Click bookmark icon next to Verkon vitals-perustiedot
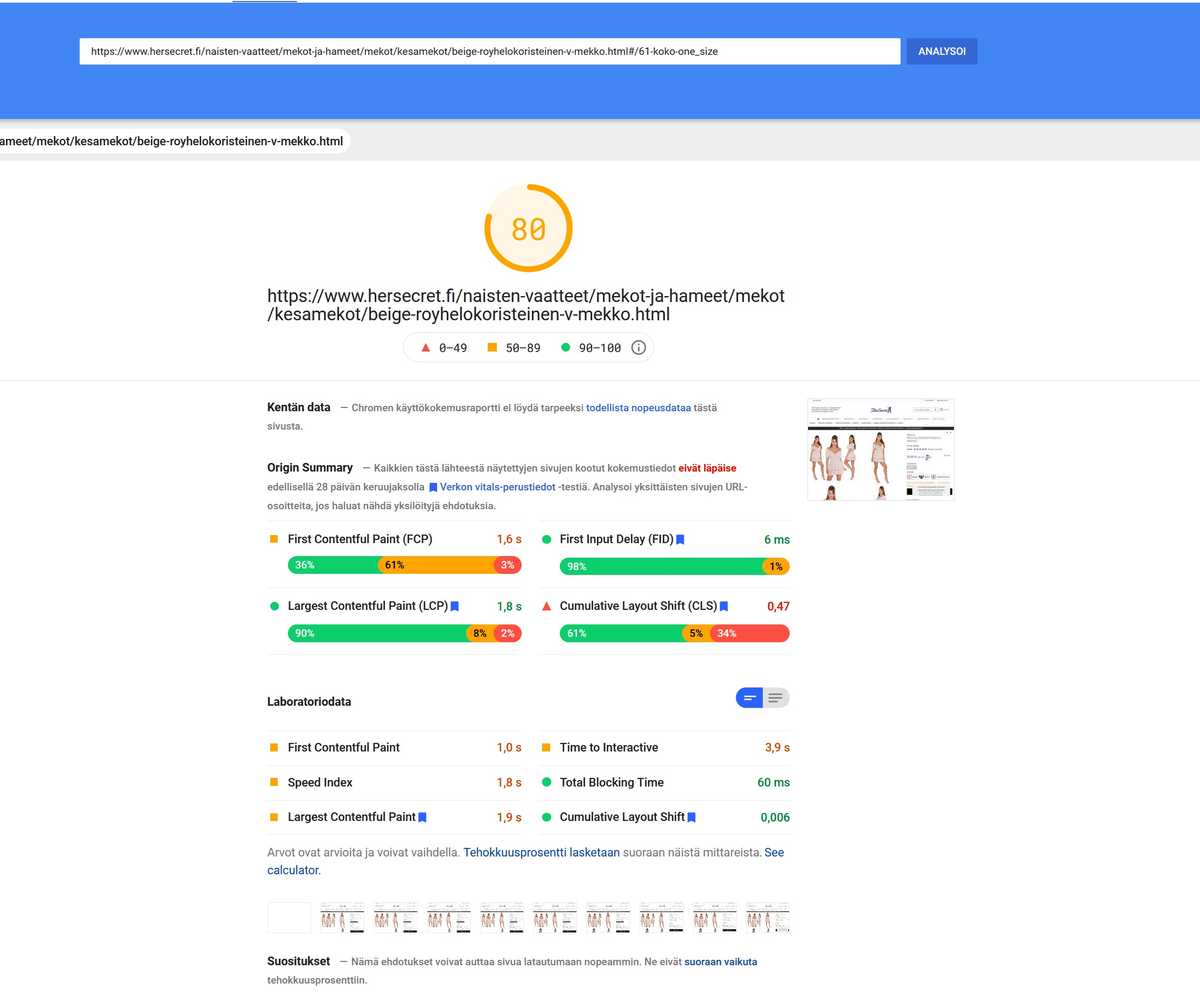The height and width of the screenshot is (998, 1200). coord(433,487)
